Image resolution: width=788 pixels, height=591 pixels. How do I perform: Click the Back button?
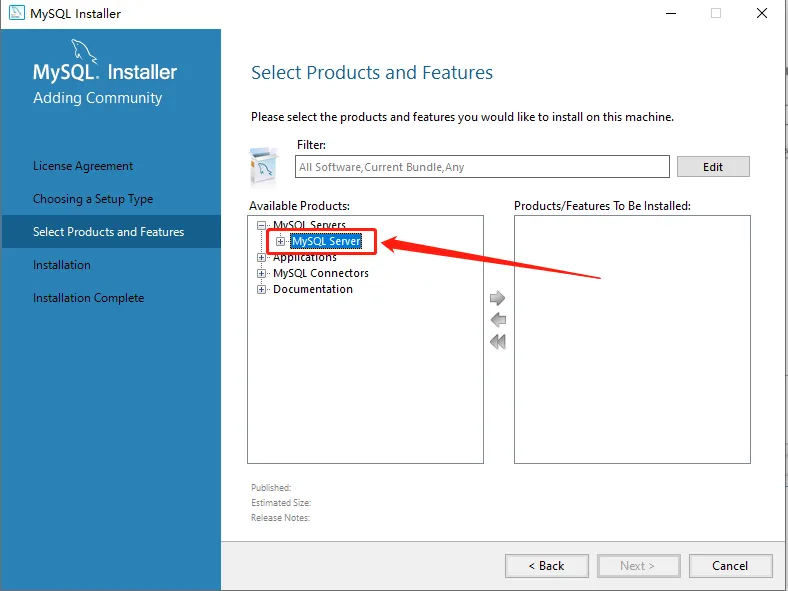click(547, 566)
